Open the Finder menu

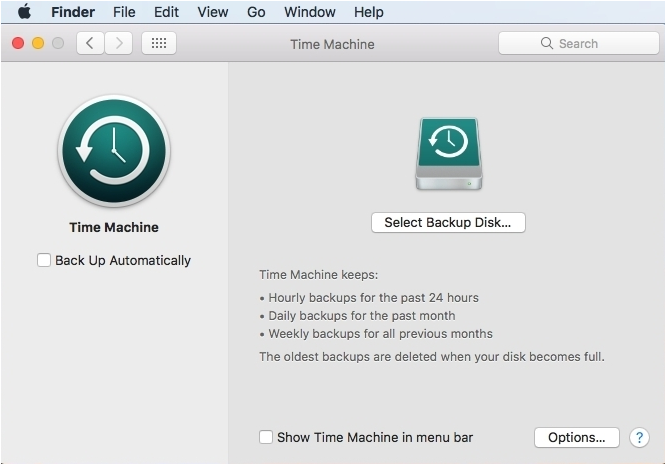tap(73, 12)
